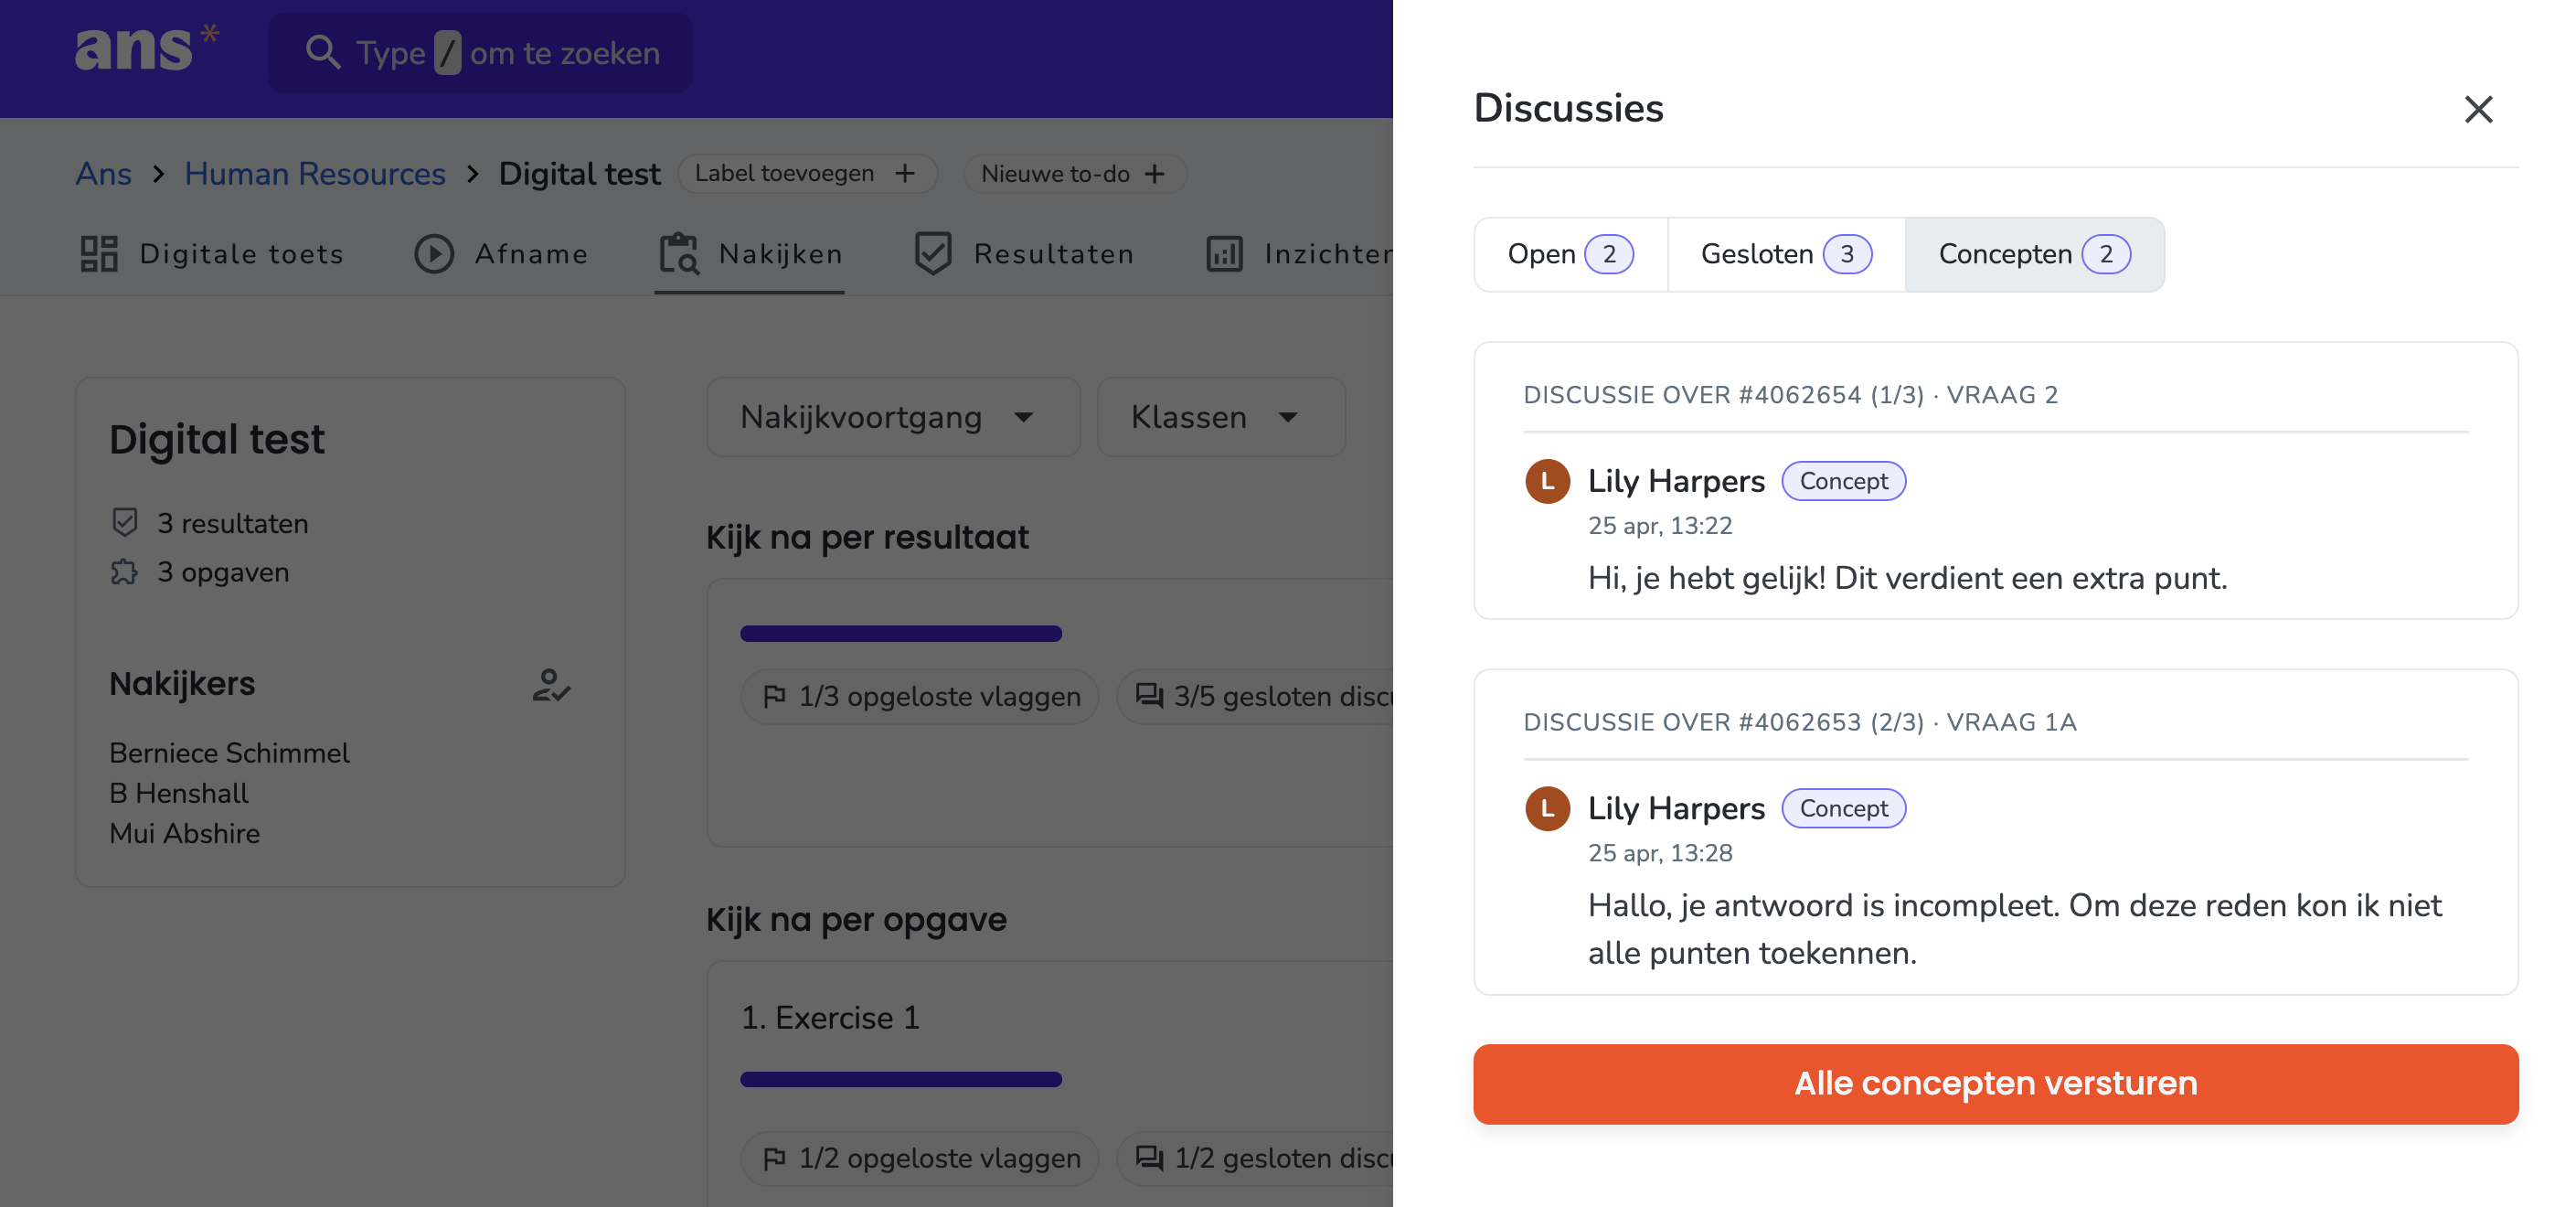Click the '1/3 opgeloste vlaggen' chip
The height and width of the screenshot is (1207, 2576).
click(x=920, y=696)
